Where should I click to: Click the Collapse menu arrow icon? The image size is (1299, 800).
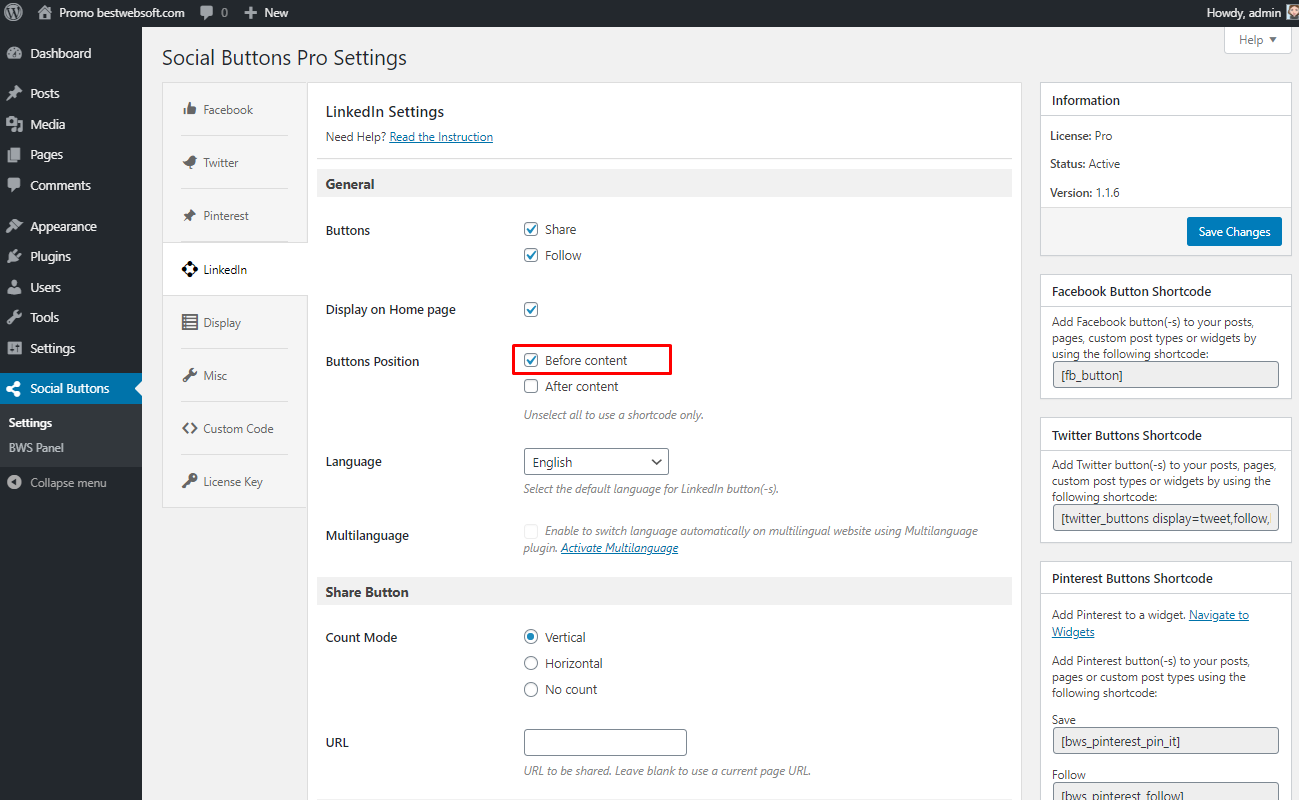(14, 483)
